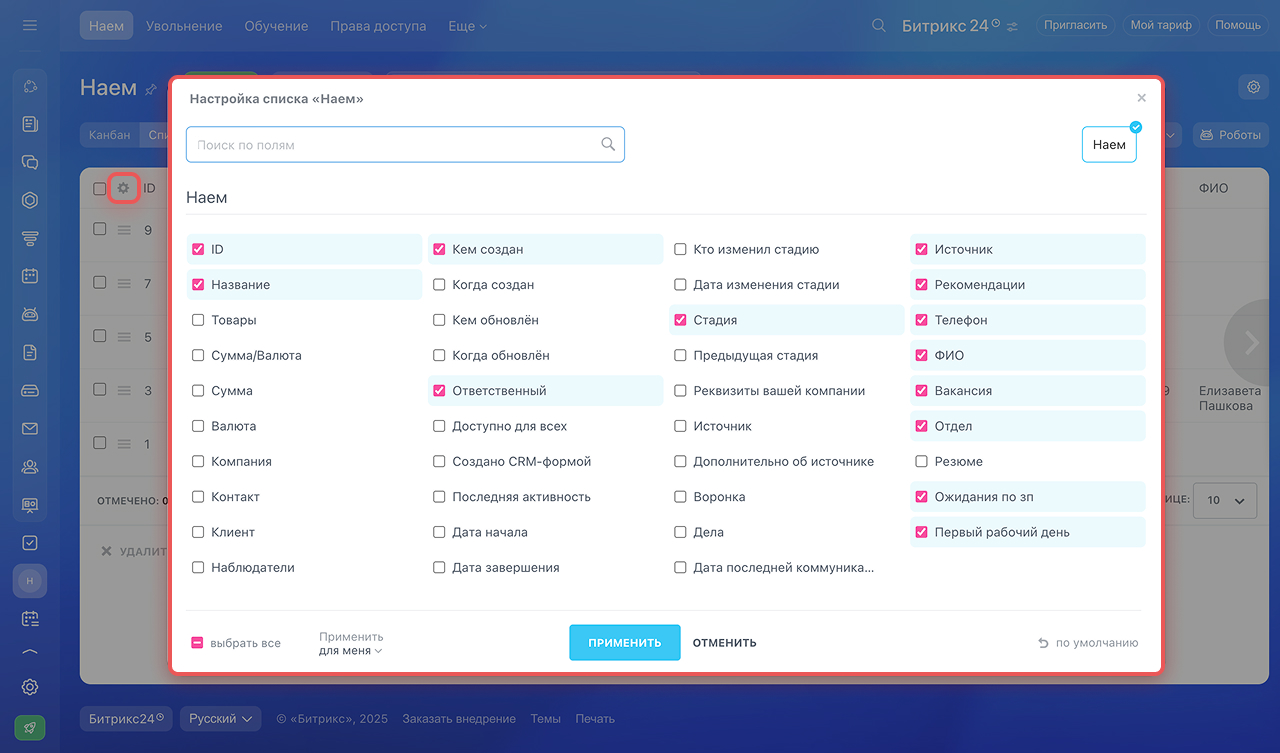Select the Наем section chip in dialog

click(x=1109, y=144)
